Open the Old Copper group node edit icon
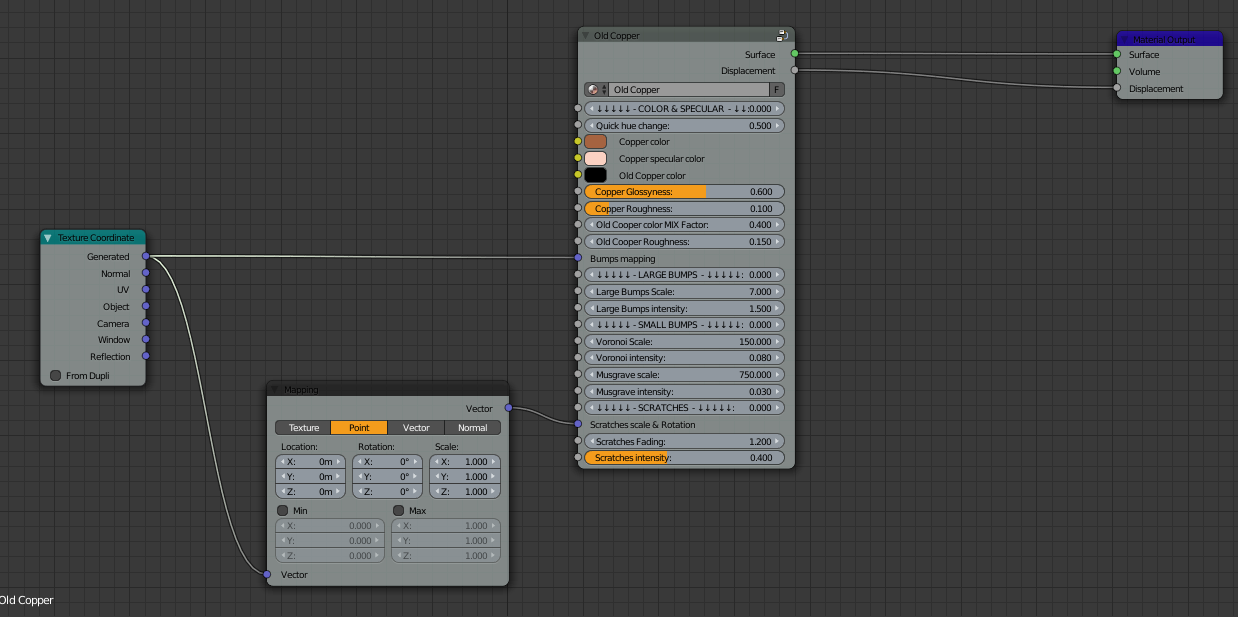 pos(783,35)
